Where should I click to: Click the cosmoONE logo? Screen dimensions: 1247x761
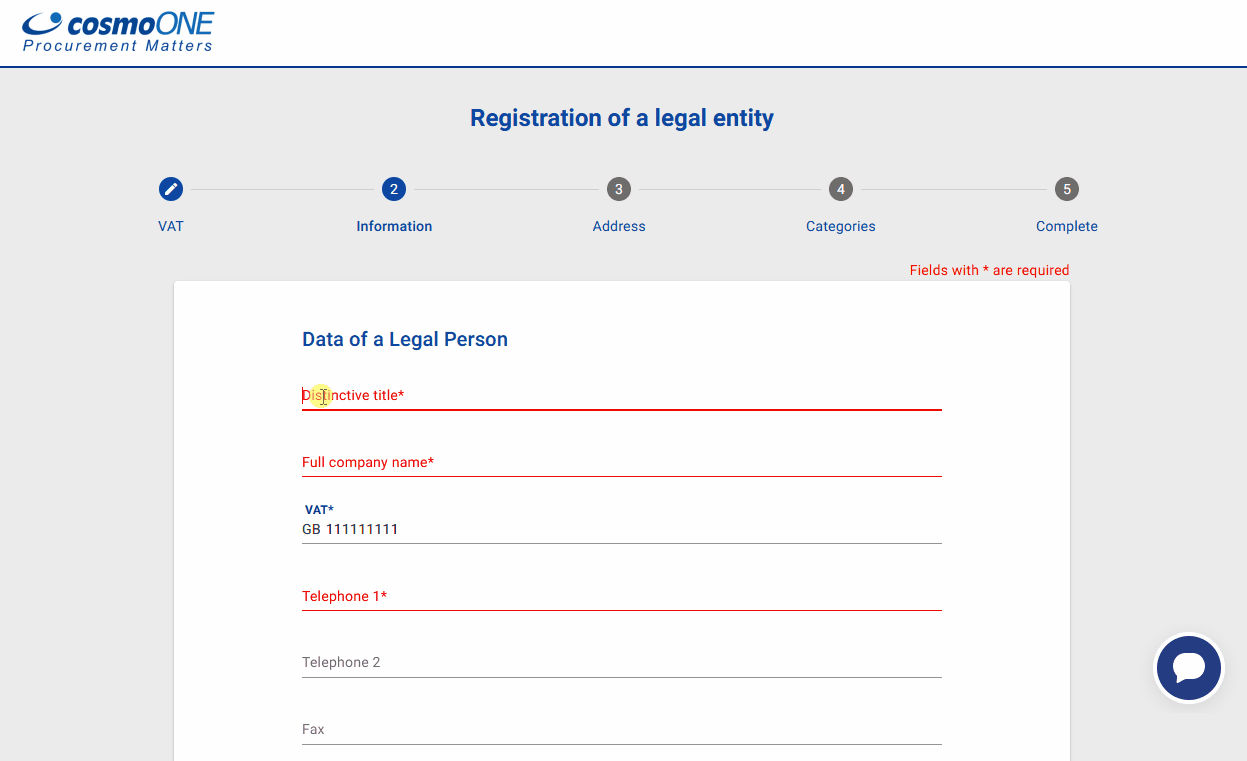tap(118, 32)
